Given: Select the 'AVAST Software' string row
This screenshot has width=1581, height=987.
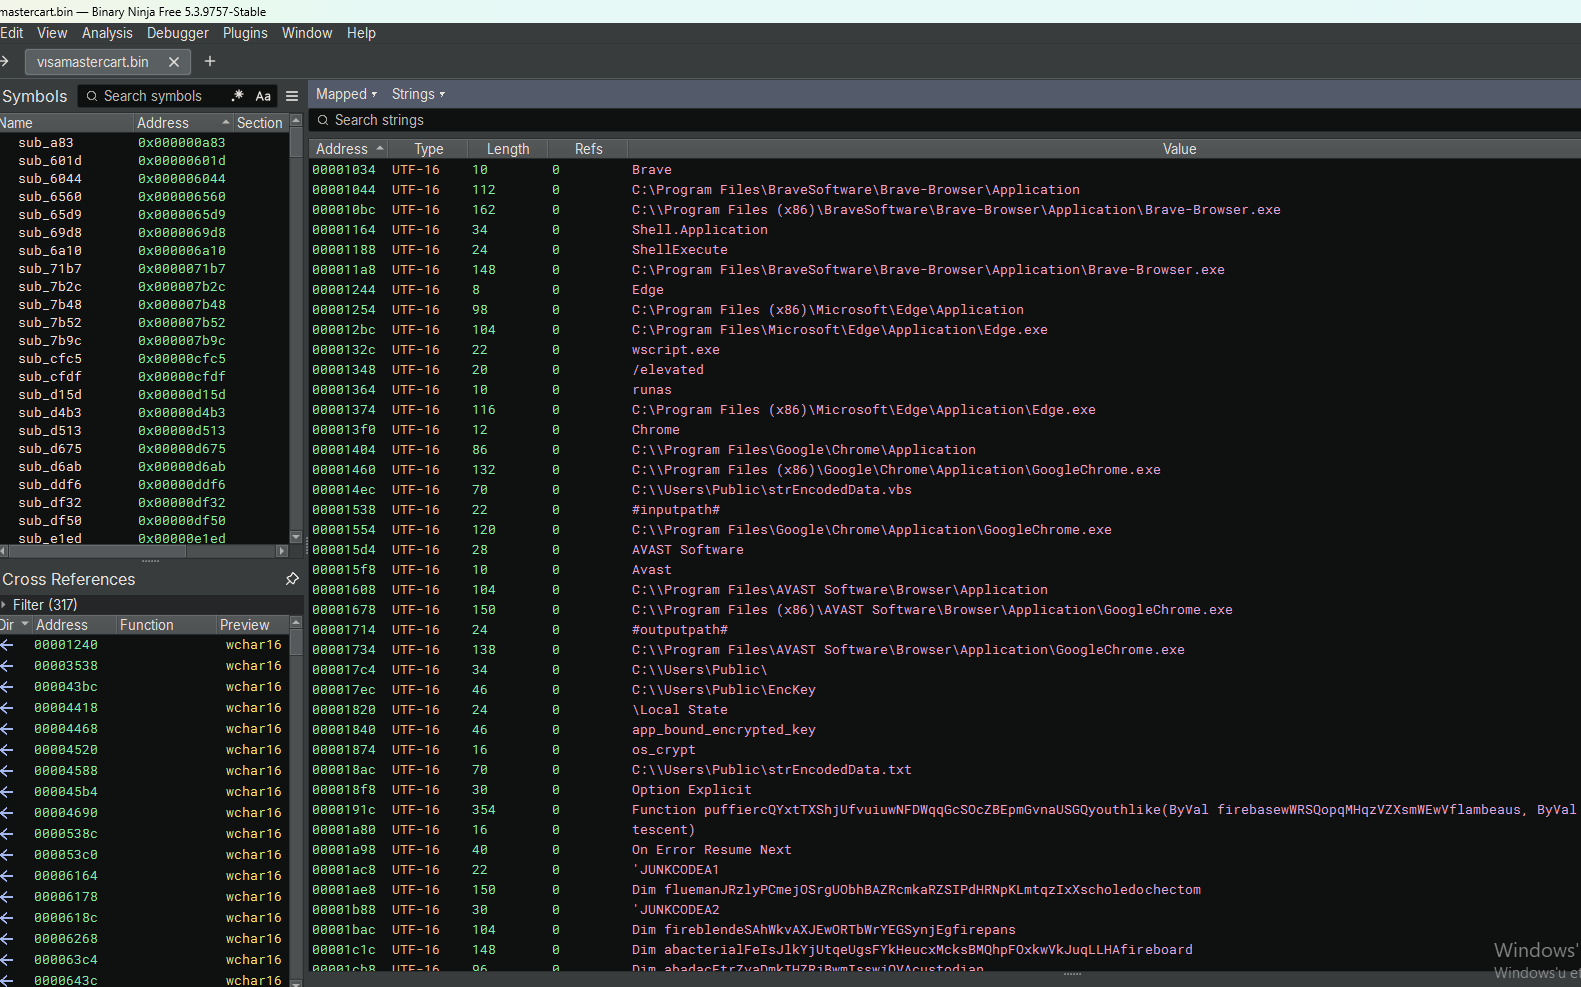Looking at the screenshot, I should point(945,550).
